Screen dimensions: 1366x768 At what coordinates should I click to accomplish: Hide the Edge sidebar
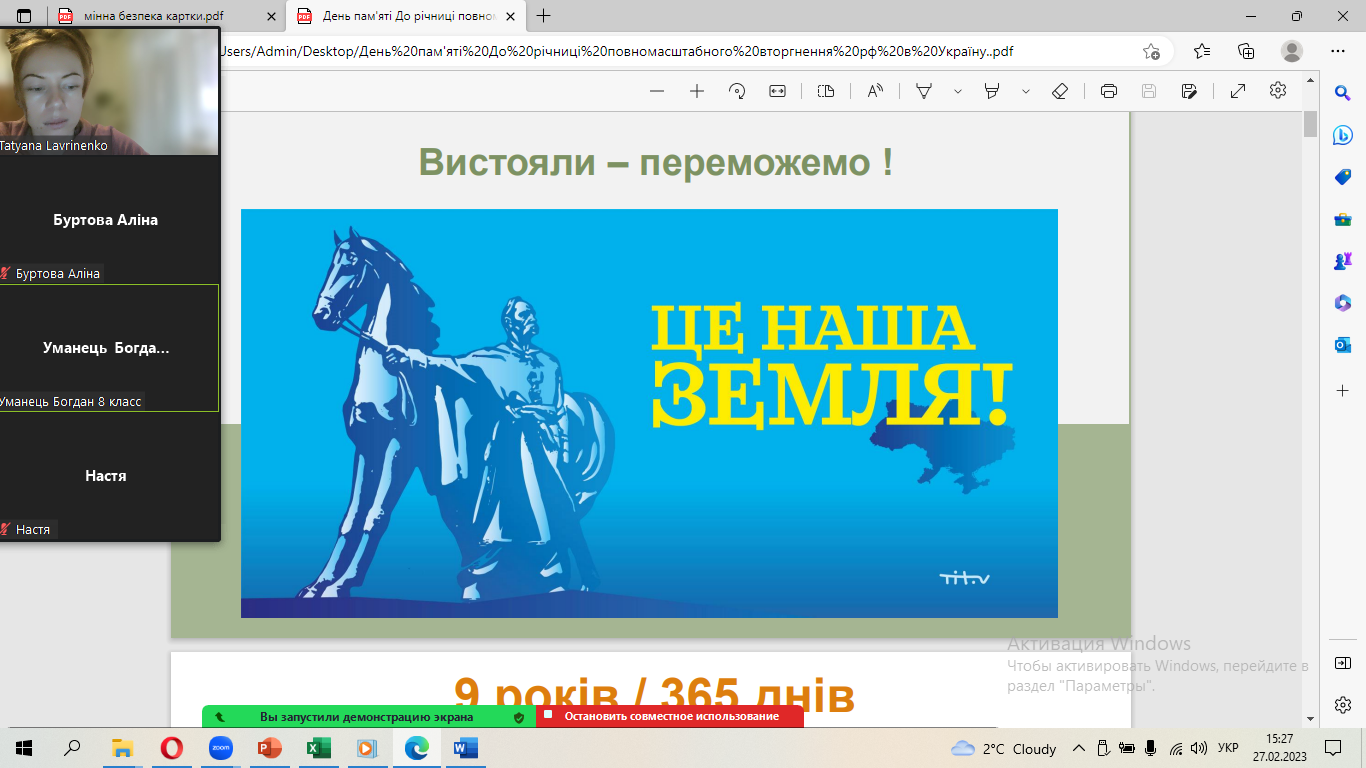[1343, 663]
